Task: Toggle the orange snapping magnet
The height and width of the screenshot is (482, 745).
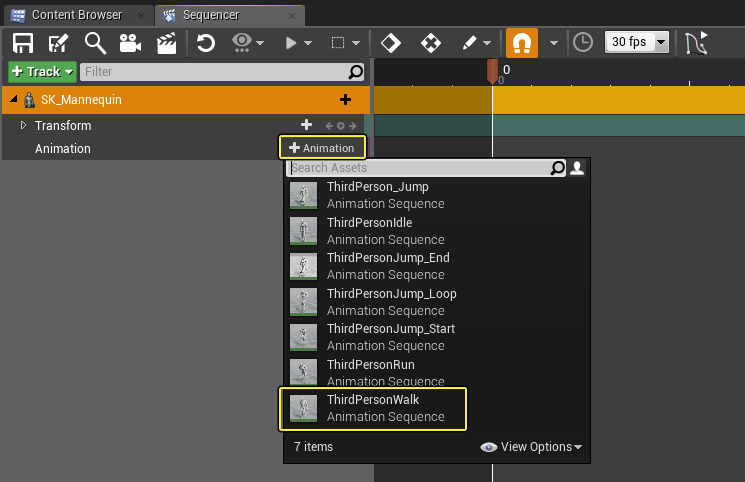Action: 522,43
